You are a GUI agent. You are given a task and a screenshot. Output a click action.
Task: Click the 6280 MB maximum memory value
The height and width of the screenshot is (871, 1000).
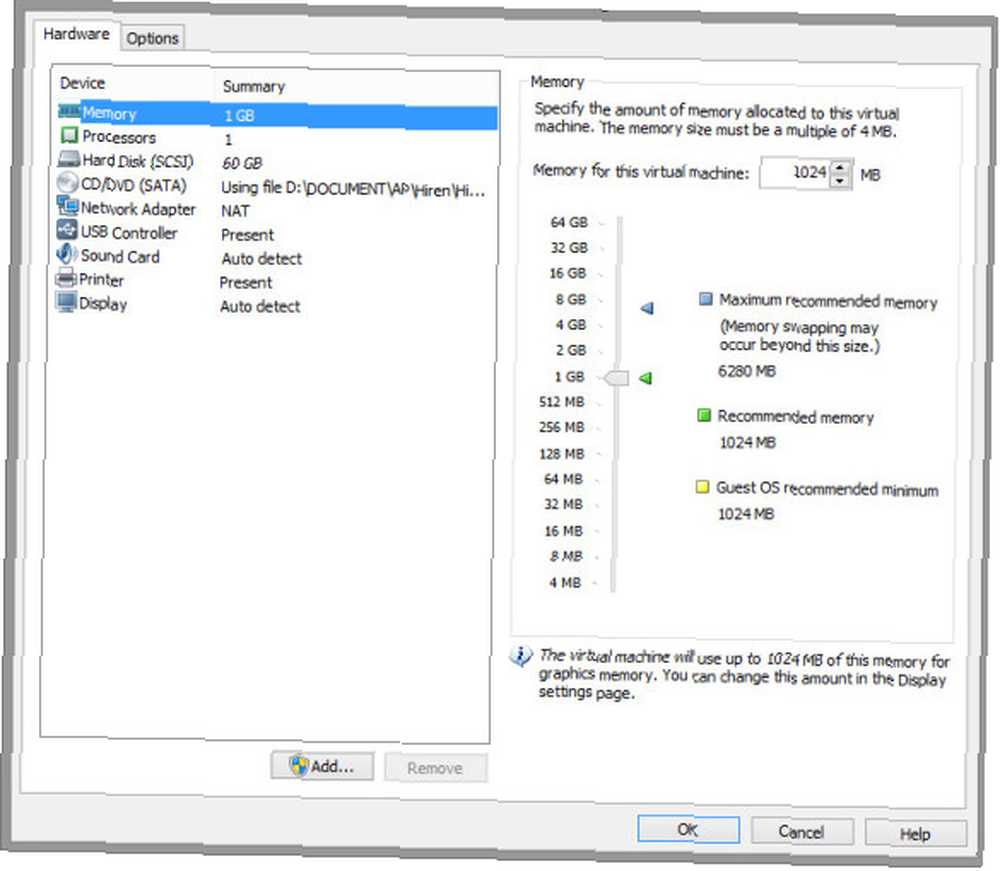tap(747, 370)
